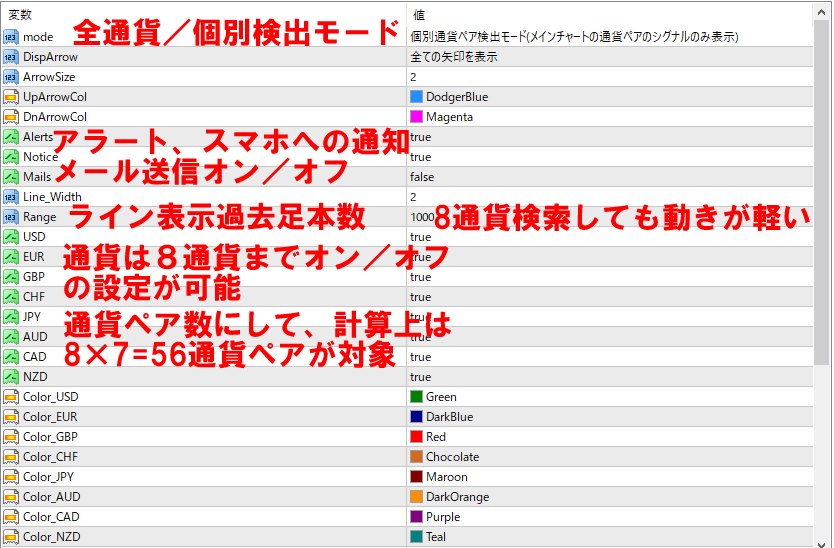Select the Color_AUD variable name
Viewport: 834px width, 548px height.
pyautogui.click(x=52, y=497)
